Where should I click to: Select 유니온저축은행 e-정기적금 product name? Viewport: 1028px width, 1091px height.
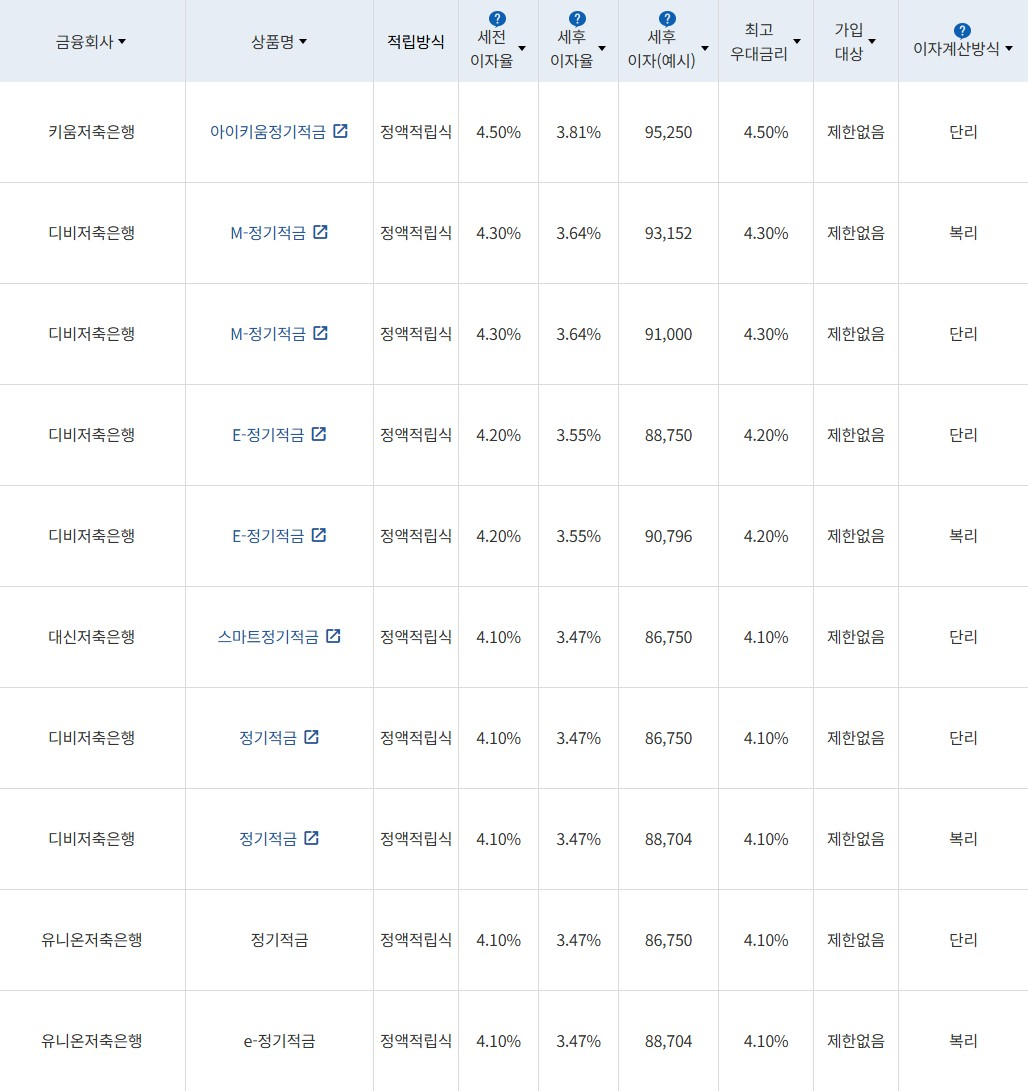click(279, 1041)
